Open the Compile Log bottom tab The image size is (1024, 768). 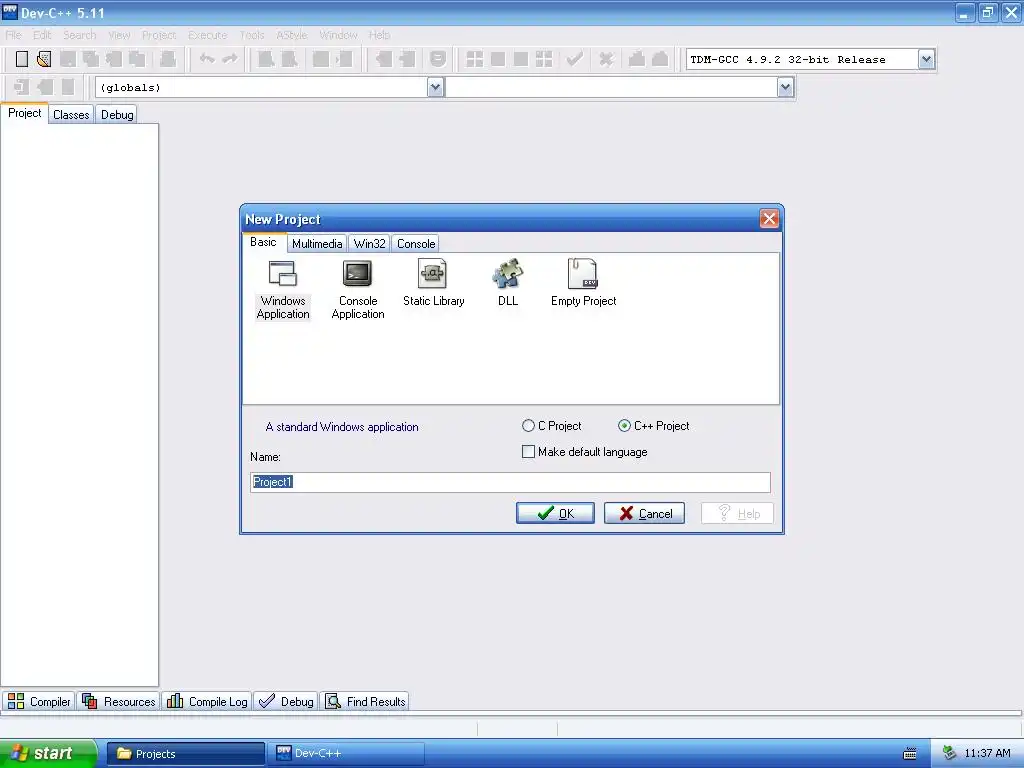pyautogui.click(x=207, y=701)
